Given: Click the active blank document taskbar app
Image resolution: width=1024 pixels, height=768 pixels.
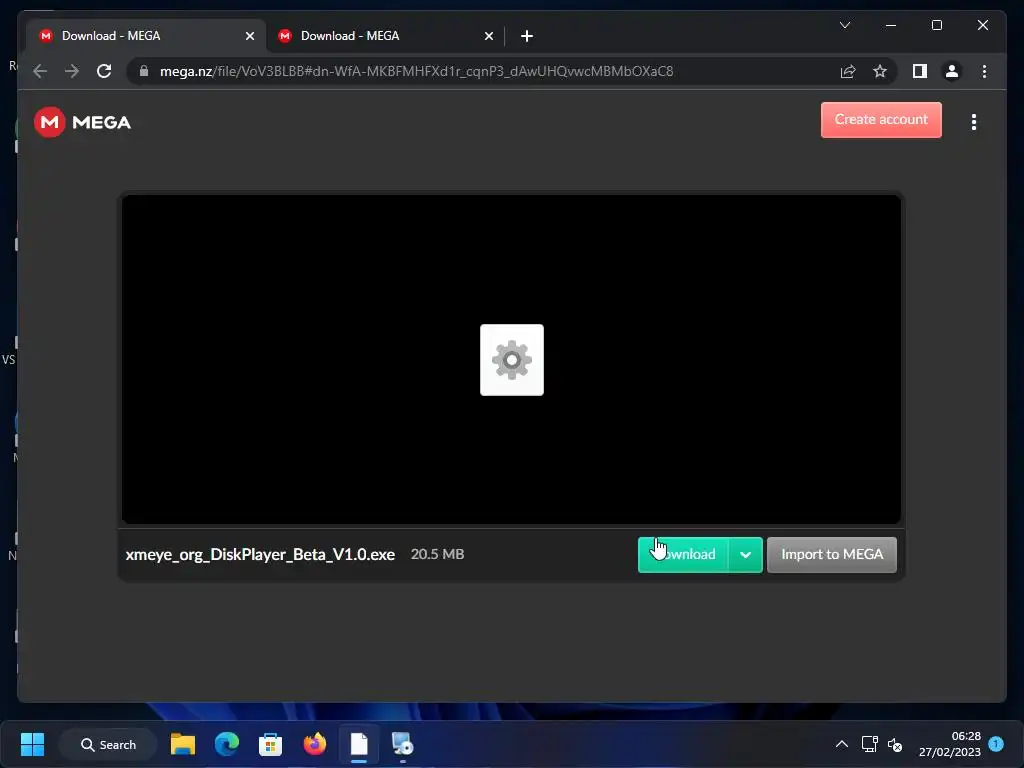Looking at the screenshot, I should tap(359, 744).
